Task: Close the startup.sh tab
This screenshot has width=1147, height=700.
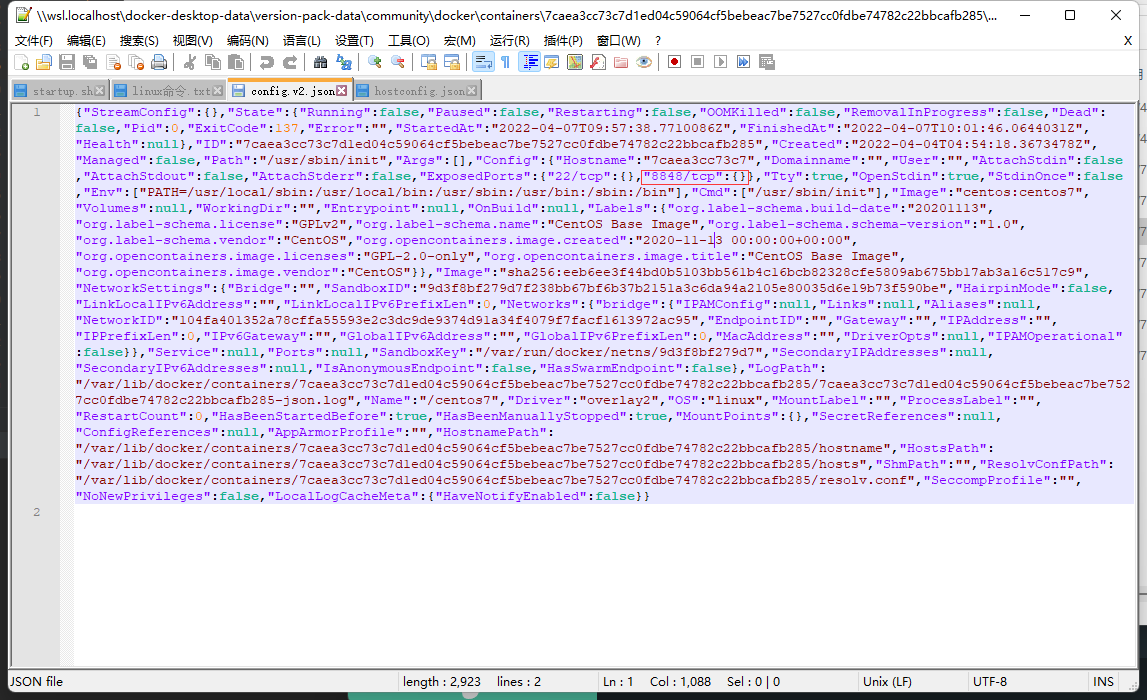Action: tap(99, 91)
